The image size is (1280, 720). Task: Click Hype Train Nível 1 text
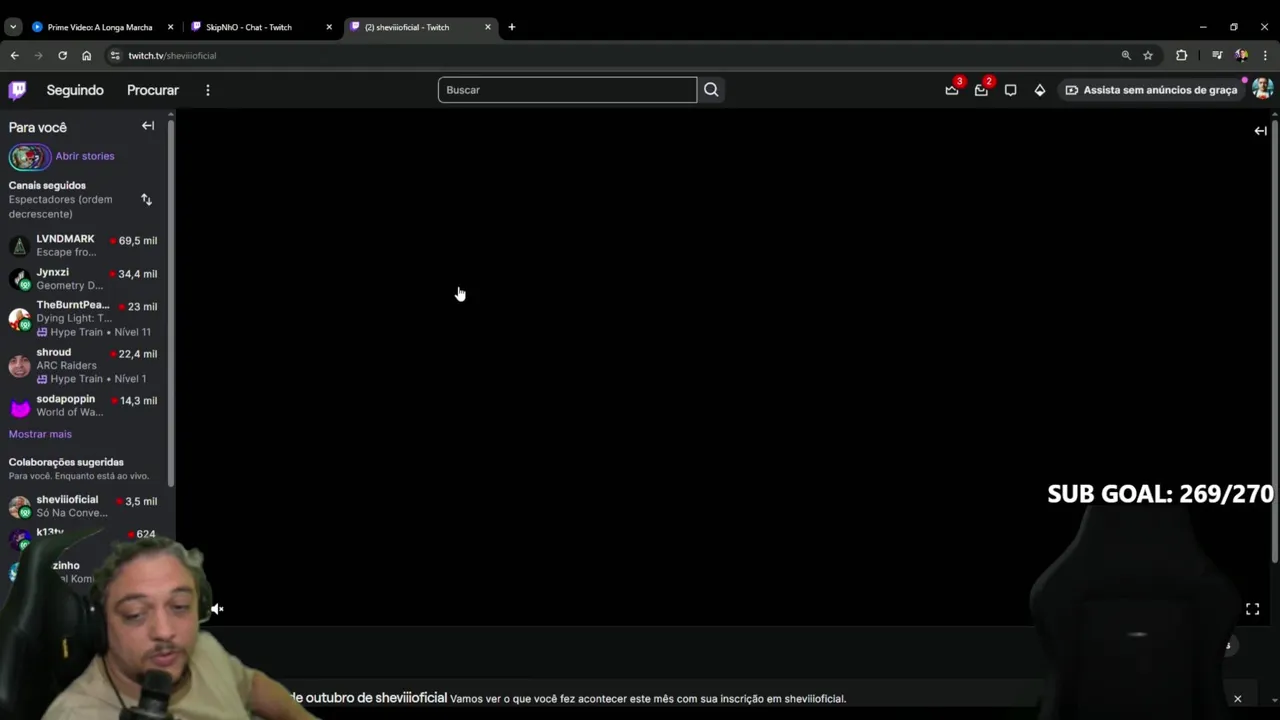[x=98, y=379]
